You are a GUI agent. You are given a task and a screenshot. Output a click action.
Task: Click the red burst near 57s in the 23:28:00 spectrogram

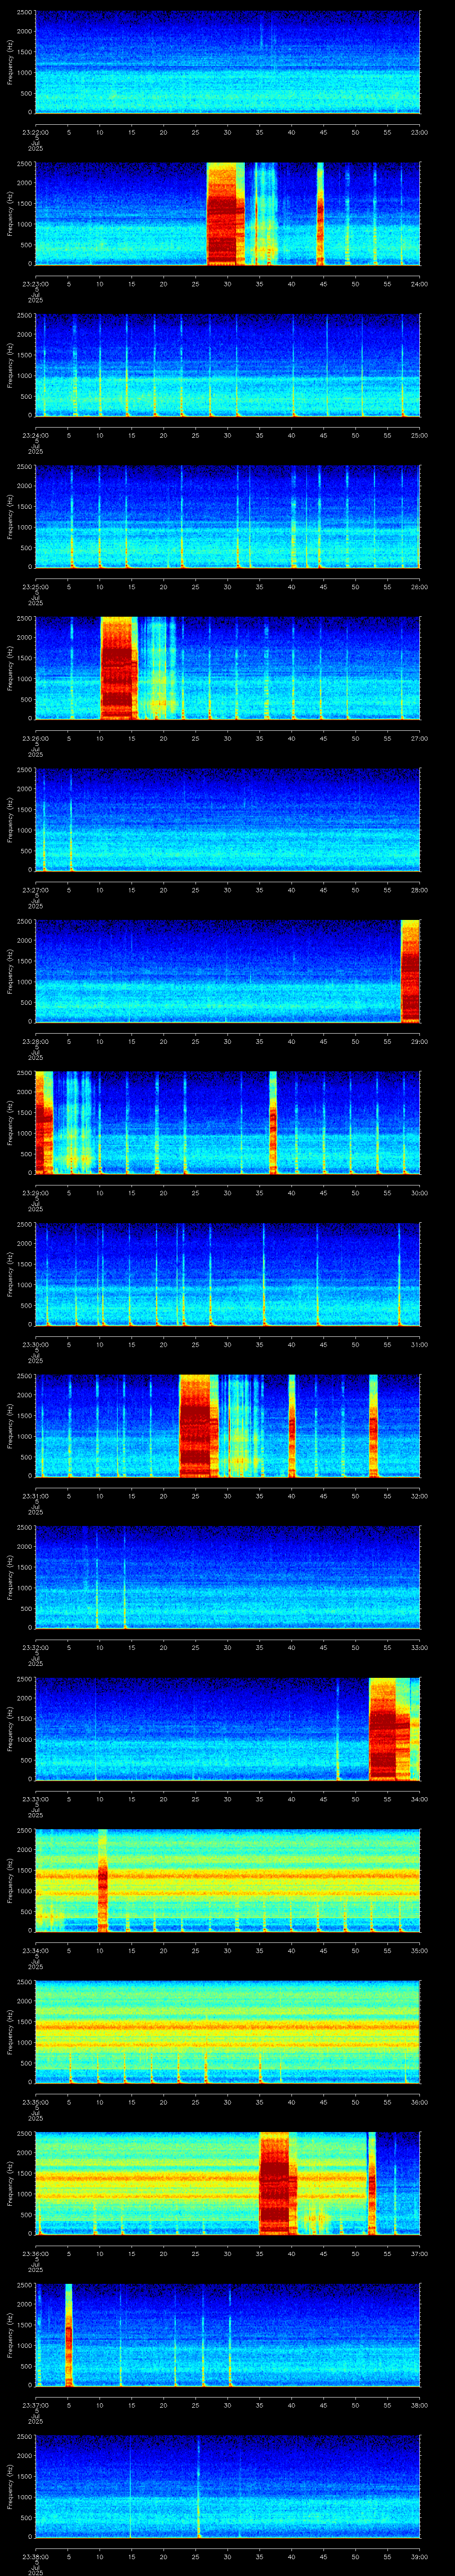click(x=410, y=971)
